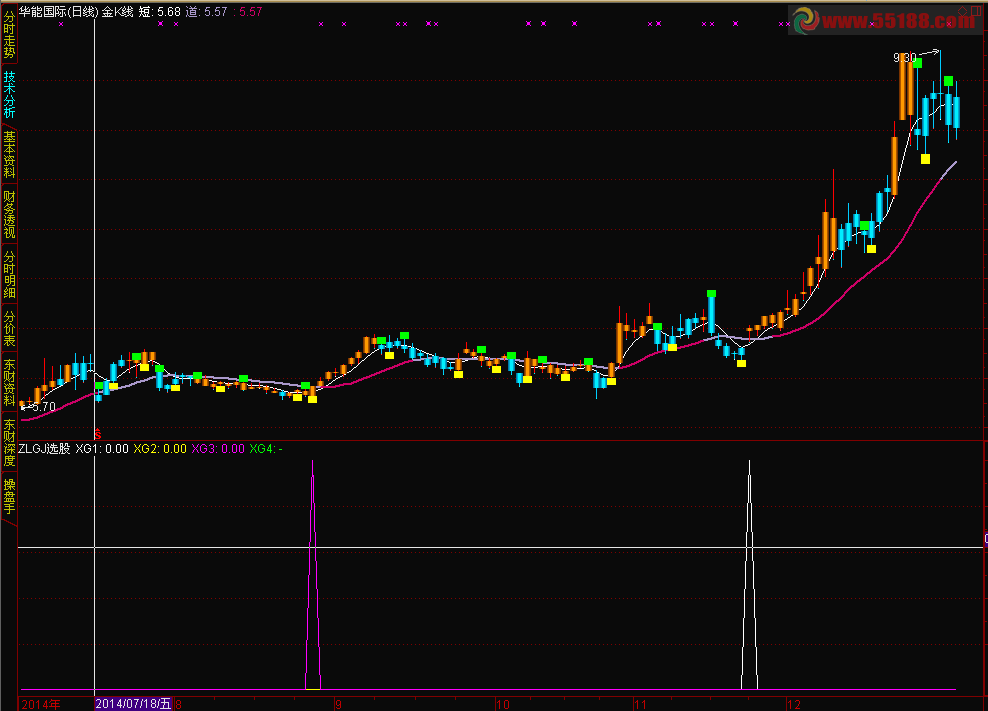The image size is (988, 711).
Task: Click the 2014年 label on time axis
Action: pos(41,704)
